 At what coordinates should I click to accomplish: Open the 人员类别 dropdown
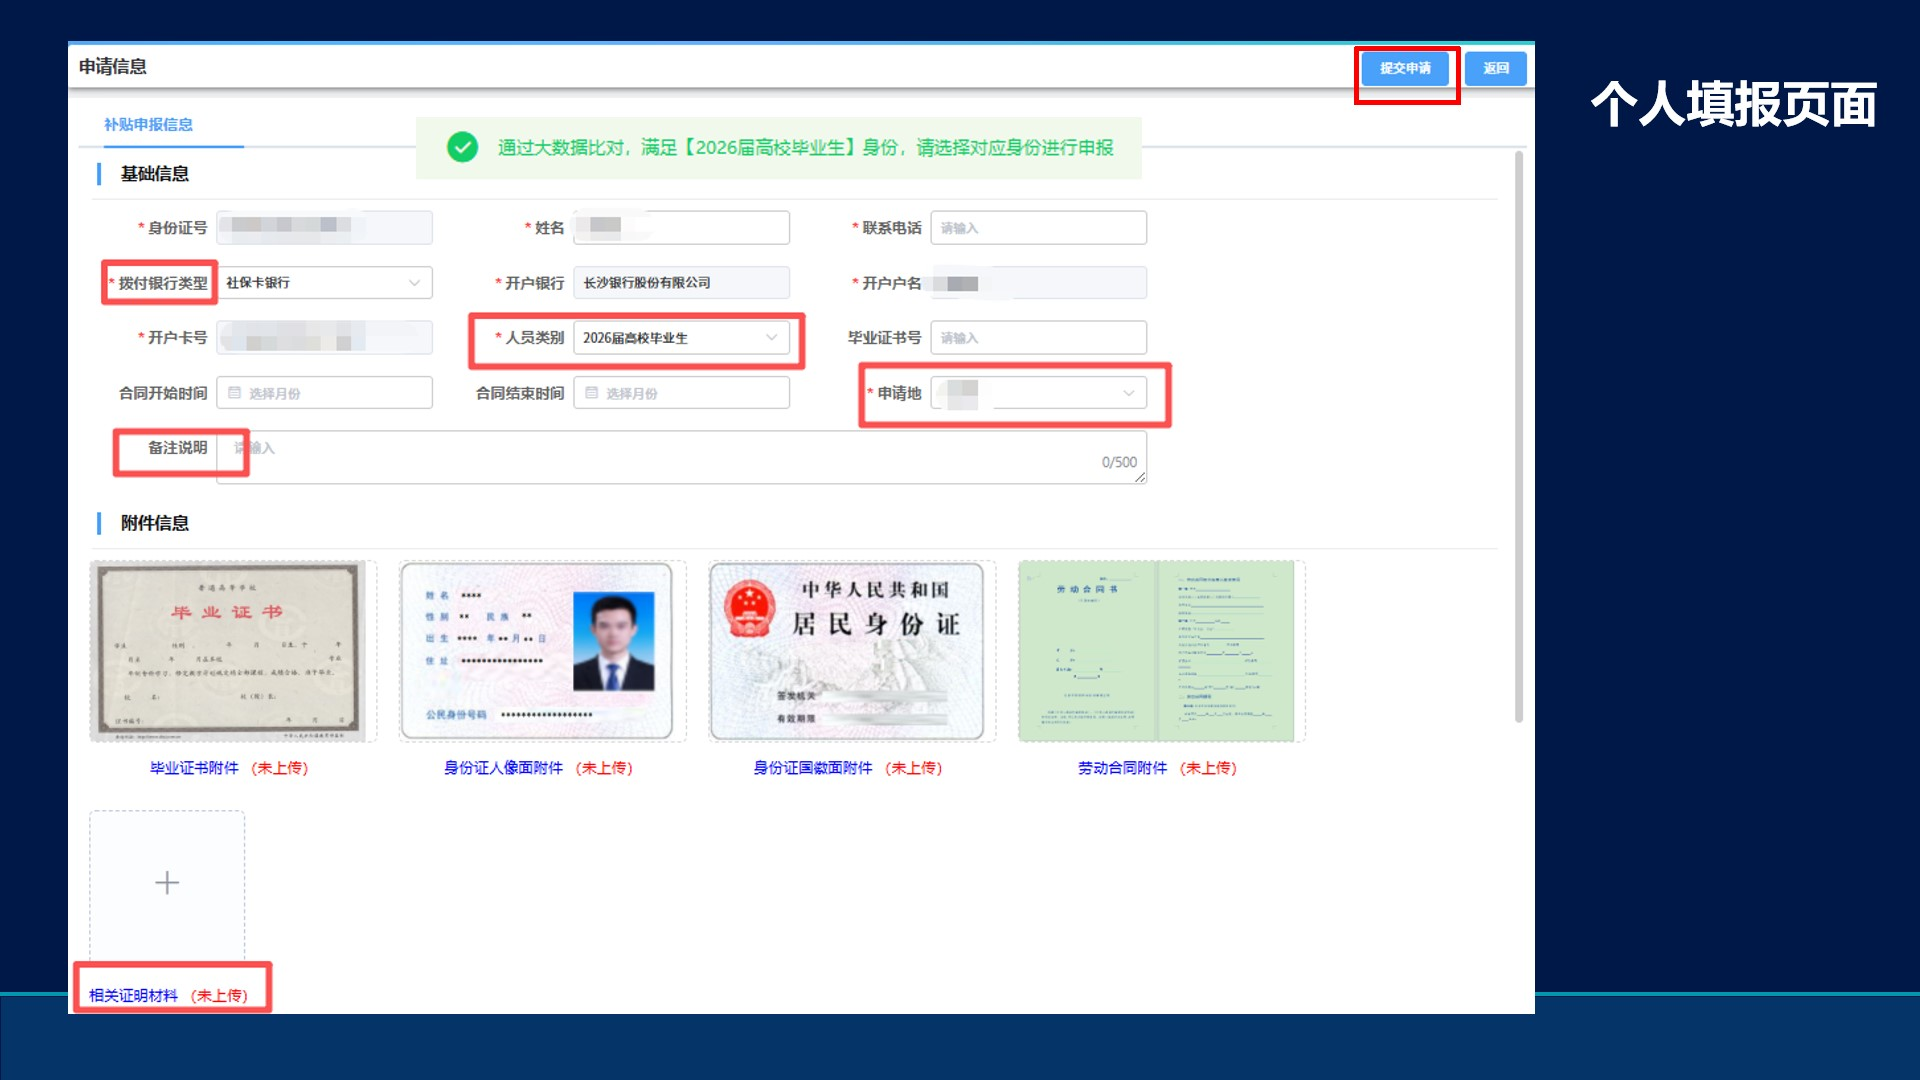[681, 337]
